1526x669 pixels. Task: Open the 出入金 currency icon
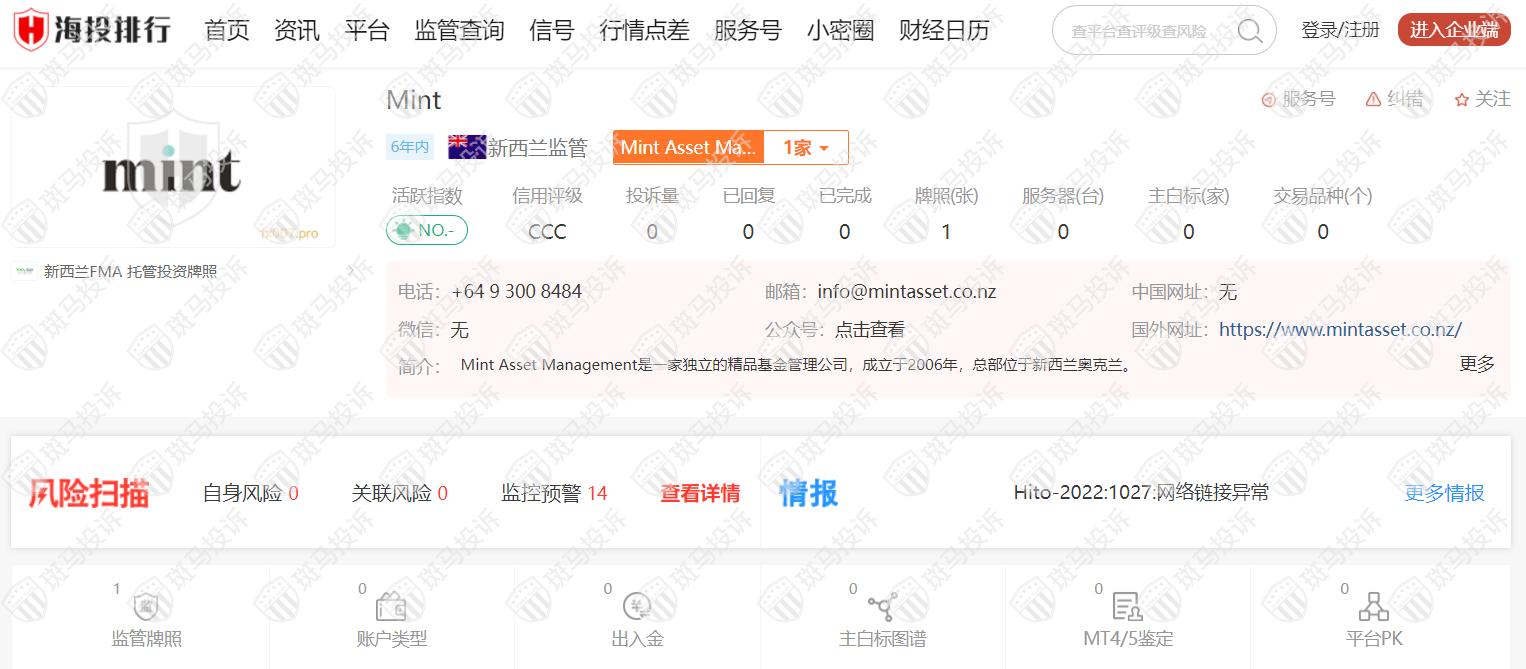[x=637, y=607]
